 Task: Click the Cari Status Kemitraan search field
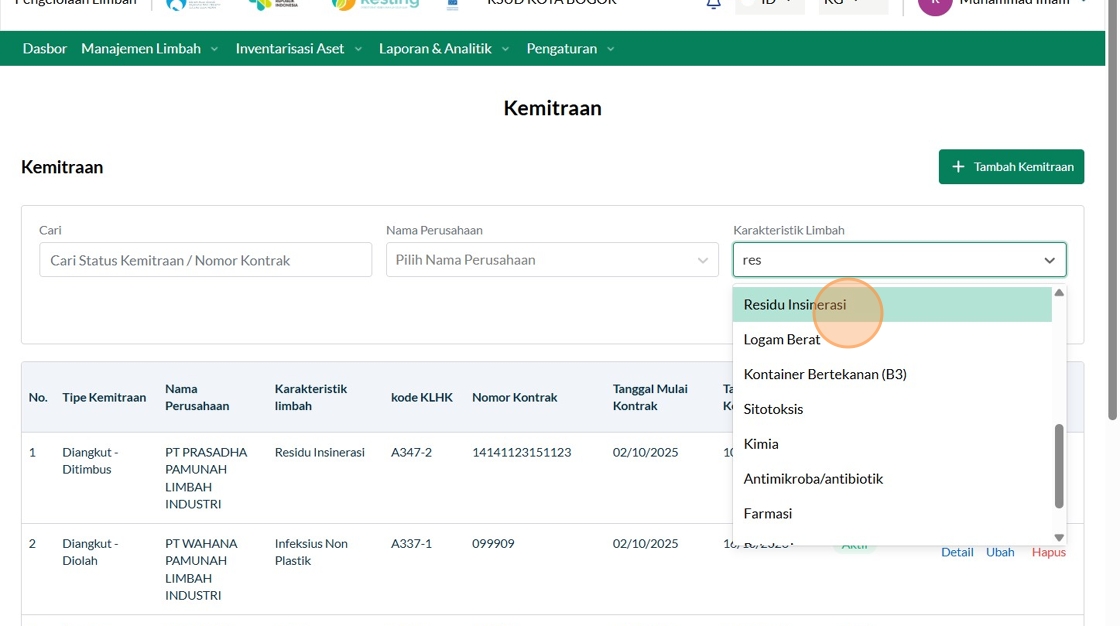pyautogui.click(x=205, y=260)
